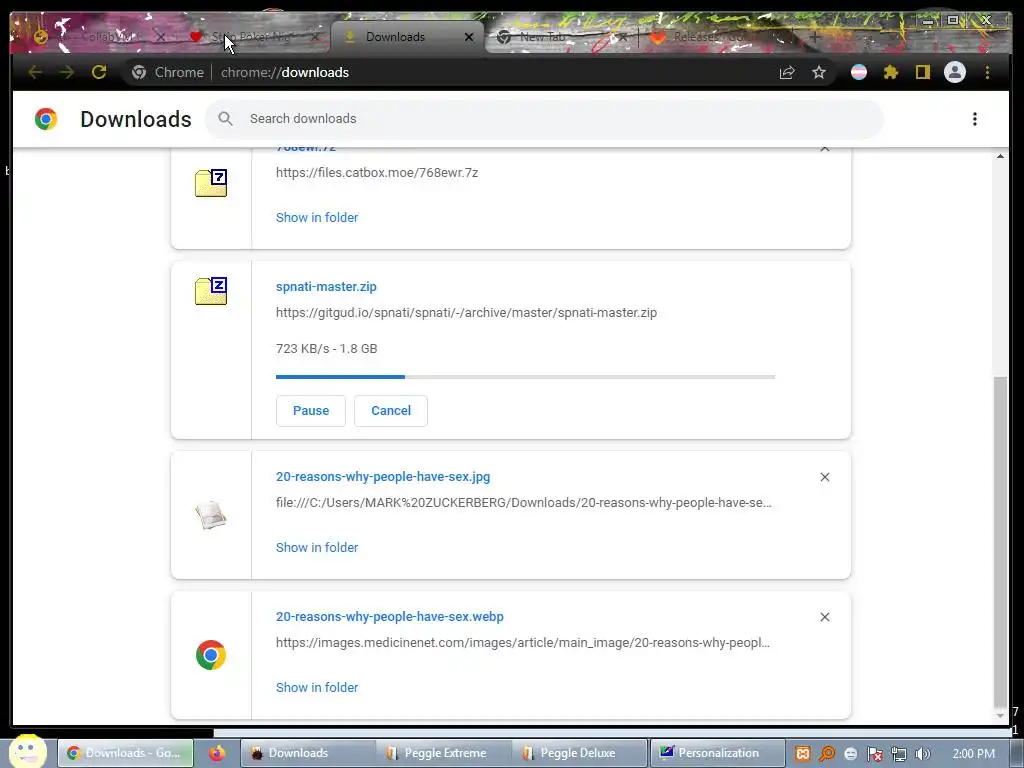Click the volume speaker tray icon
The width and height of the screenshot is (1024, 768).
coord(923,754)
